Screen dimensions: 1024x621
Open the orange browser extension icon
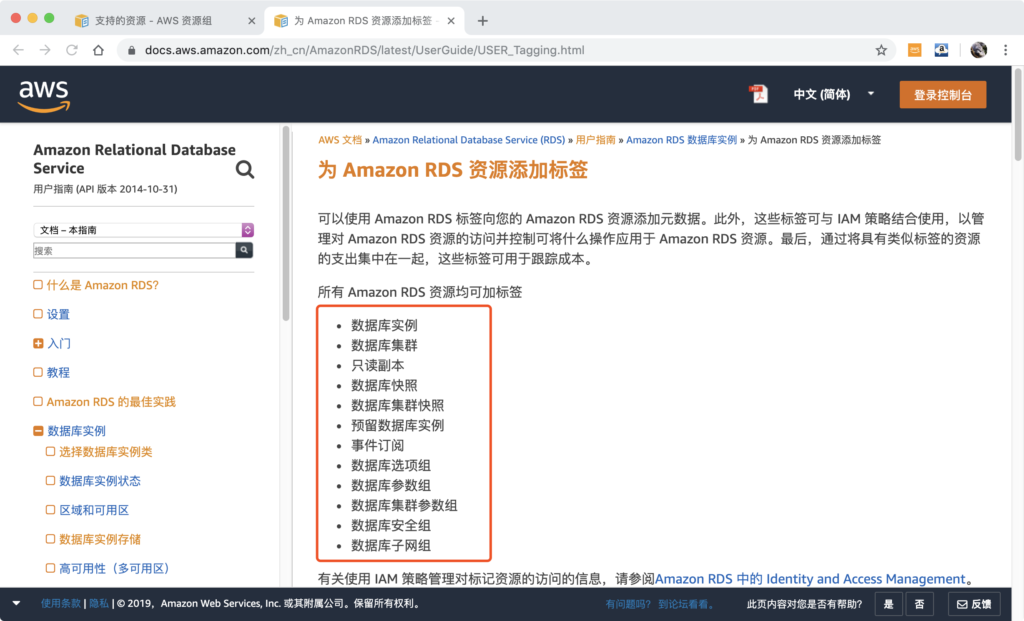(x=914, y=50)
